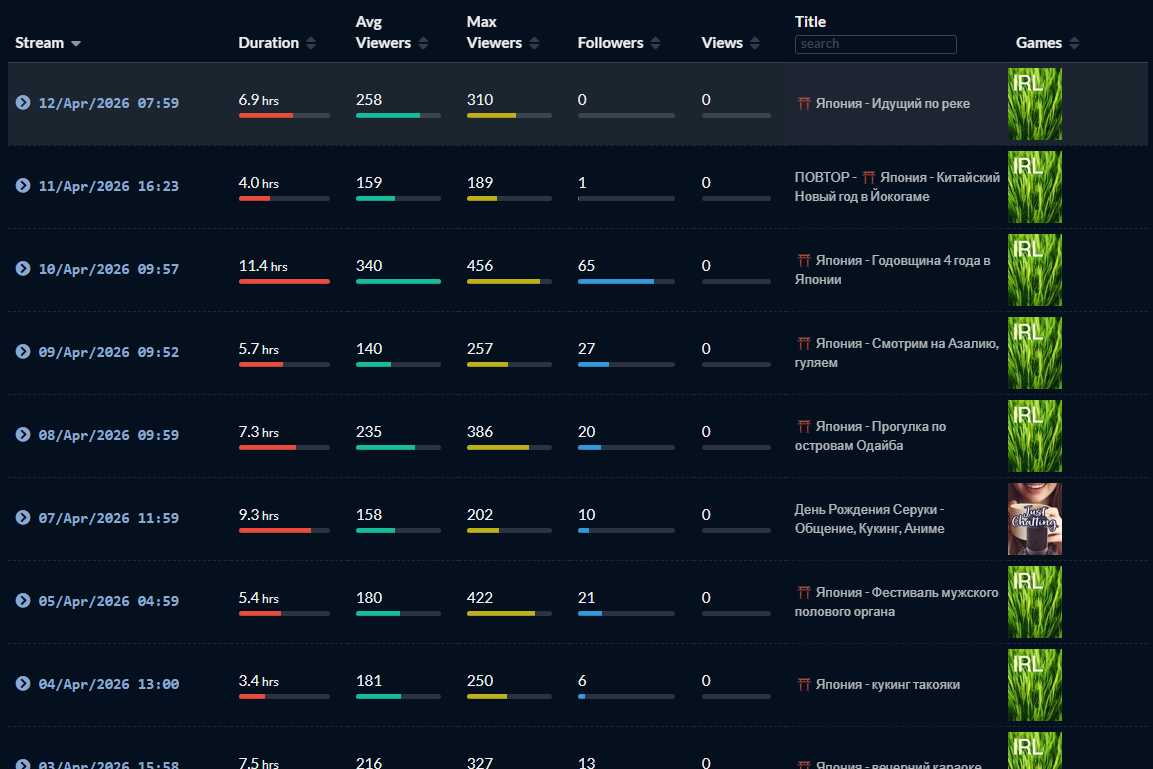Click the max viewers bar under 422
Image resolution: width=1153 pixels, height=769 pixels.
point(509,614)
